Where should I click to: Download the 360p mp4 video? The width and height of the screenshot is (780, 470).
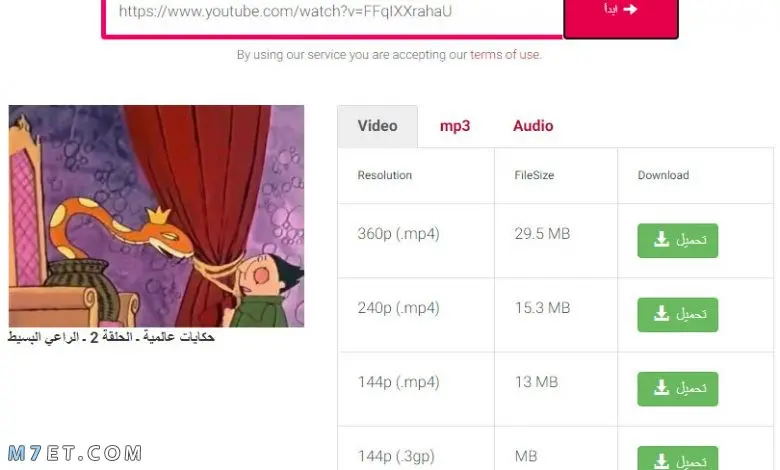point(678,240)
